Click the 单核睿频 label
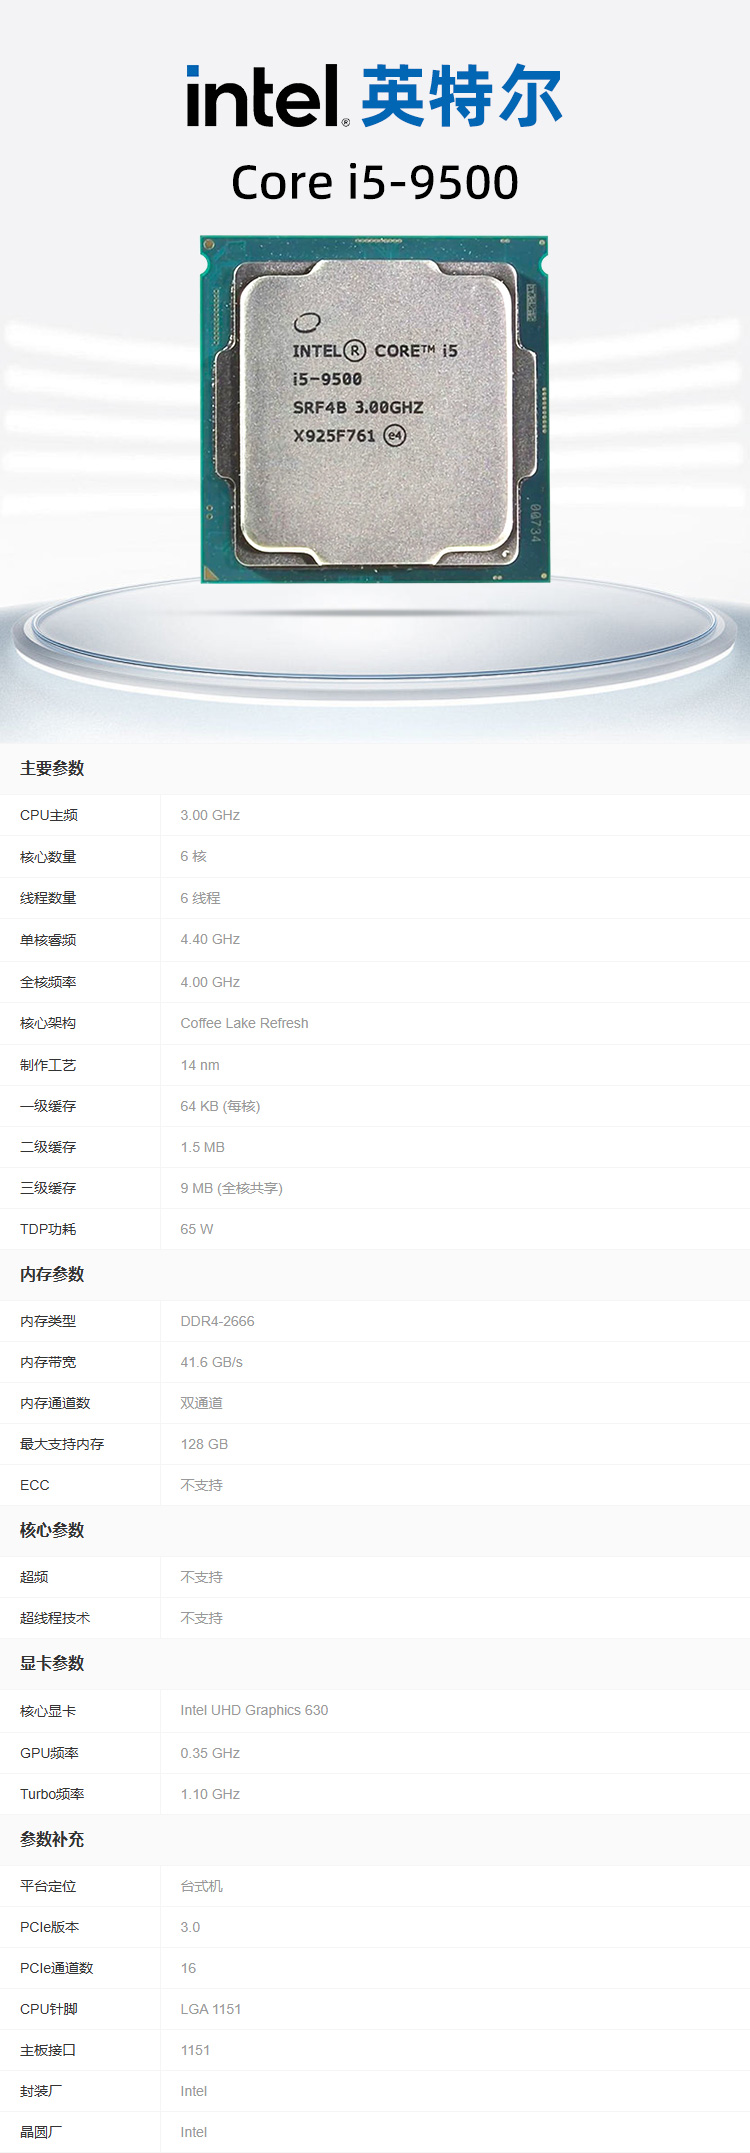The height and width of the screenshot is (2153, 750). point(48,940)
